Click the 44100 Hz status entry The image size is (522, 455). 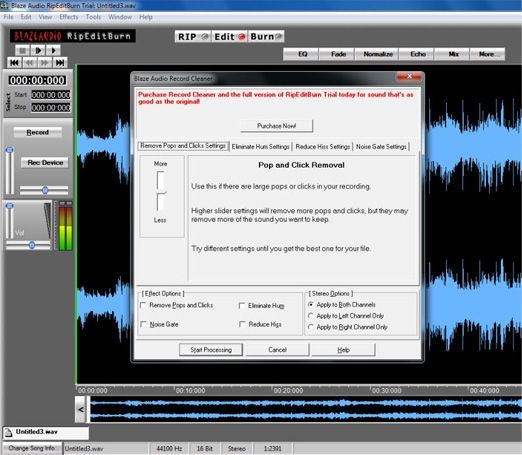(169, 449)
